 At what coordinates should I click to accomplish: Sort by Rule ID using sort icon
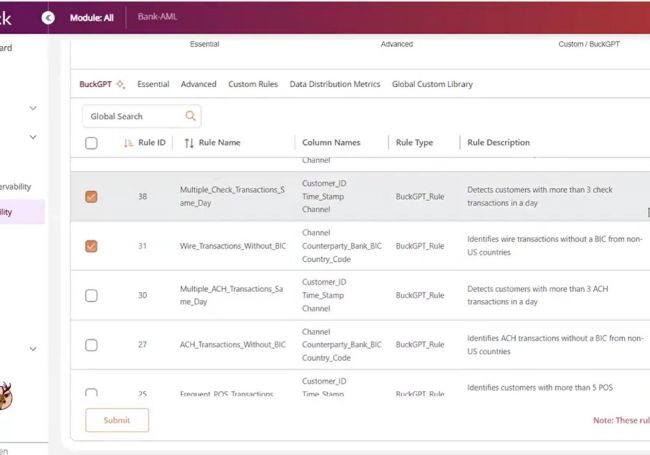click(x=128, y=143)
